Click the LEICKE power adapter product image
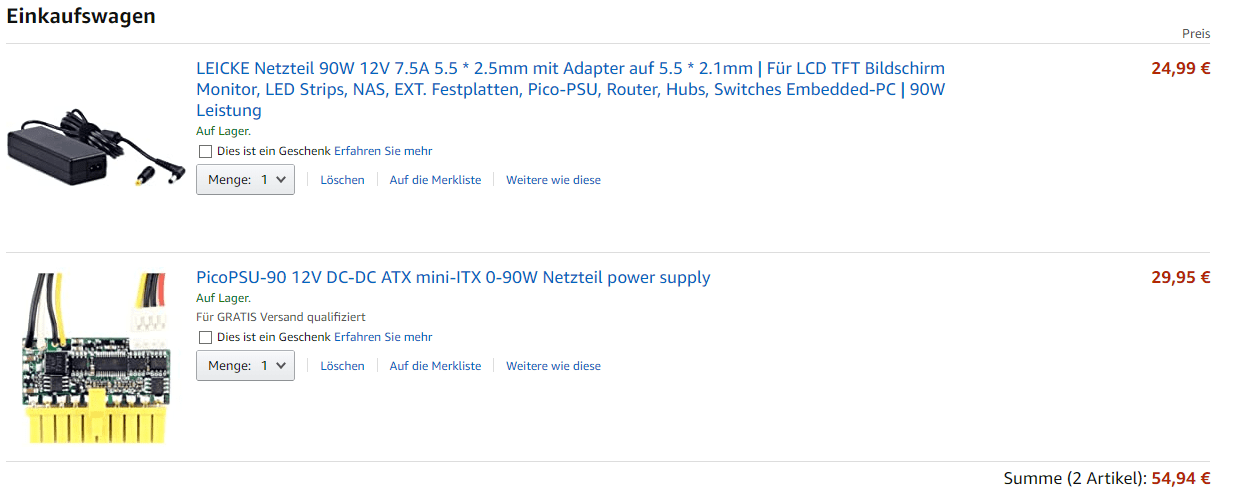The image size is (1233, 502). click(x=96, y=149)
